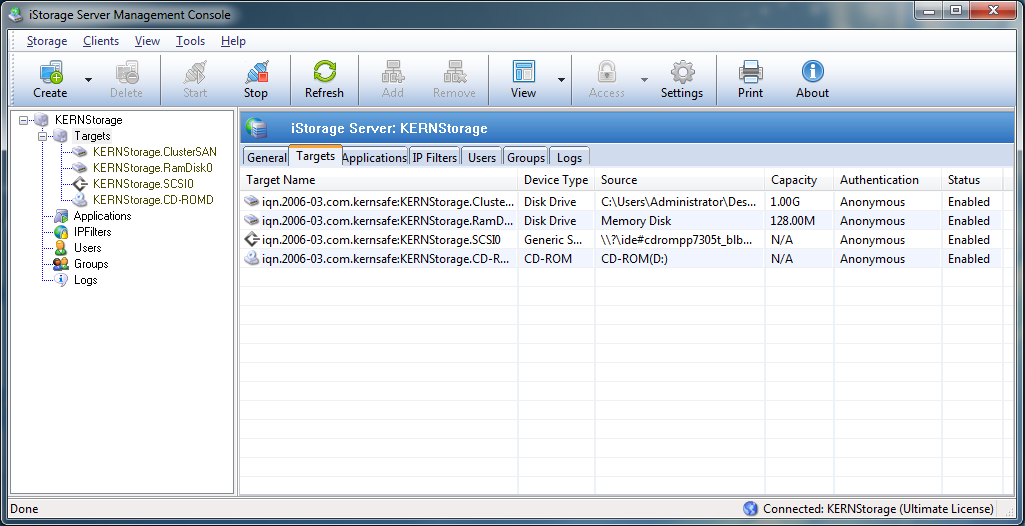This screenshot has height=526, width=1025.
Task: Click the globe connection icon in status bar
Action: (x=750, y=508)
